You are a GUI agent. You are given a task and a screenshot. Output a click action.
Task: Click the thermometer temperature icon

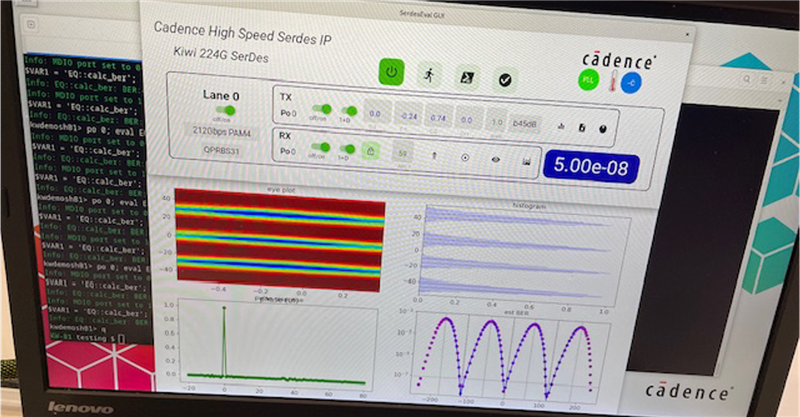(x=609, y=83)
